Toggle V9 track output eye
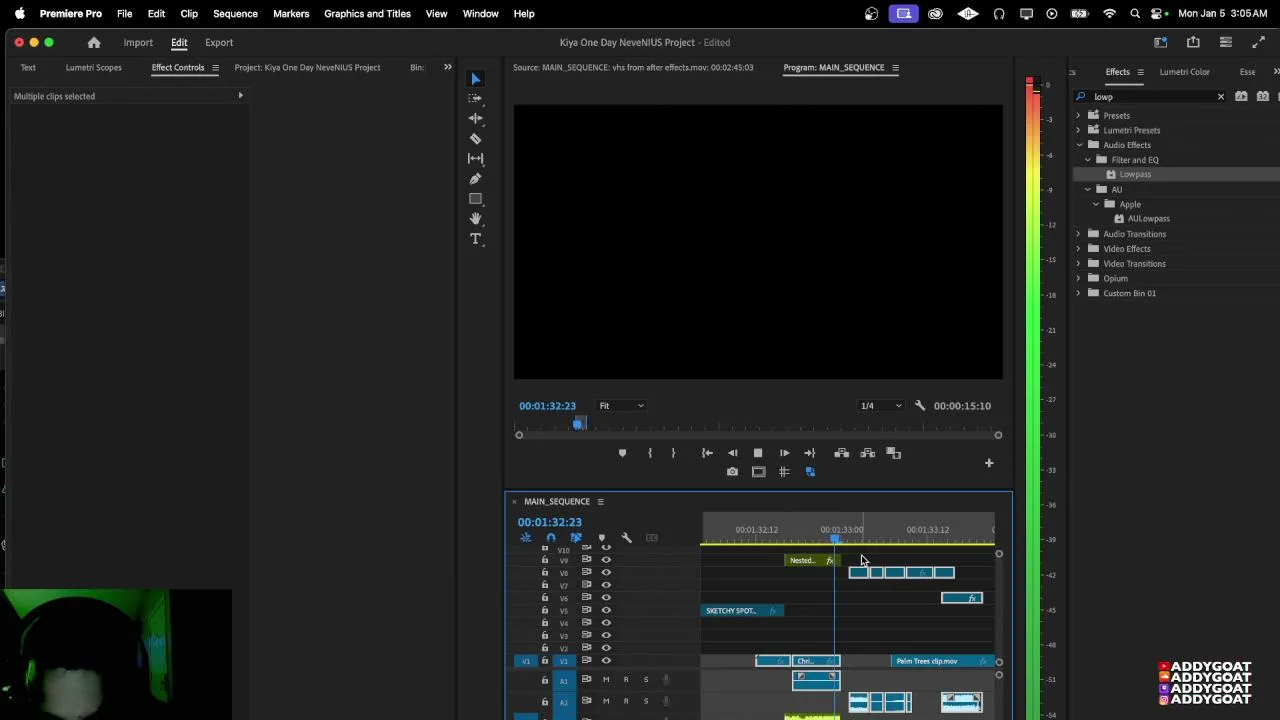Image resolution: width=1280 pixels, height=720 pixels. click(x=606, y=560)
